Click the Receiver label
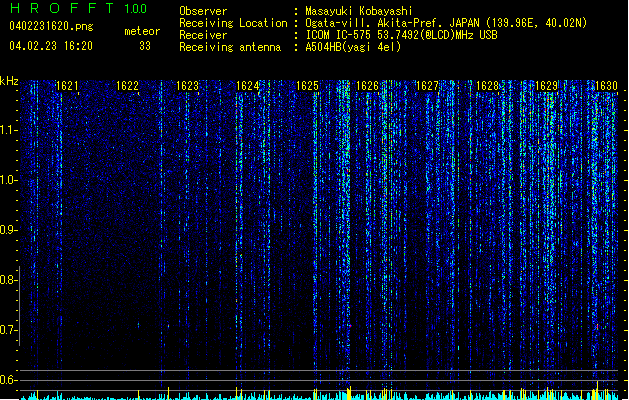Viewport: 629px width, 400px height. pos(203,35)
